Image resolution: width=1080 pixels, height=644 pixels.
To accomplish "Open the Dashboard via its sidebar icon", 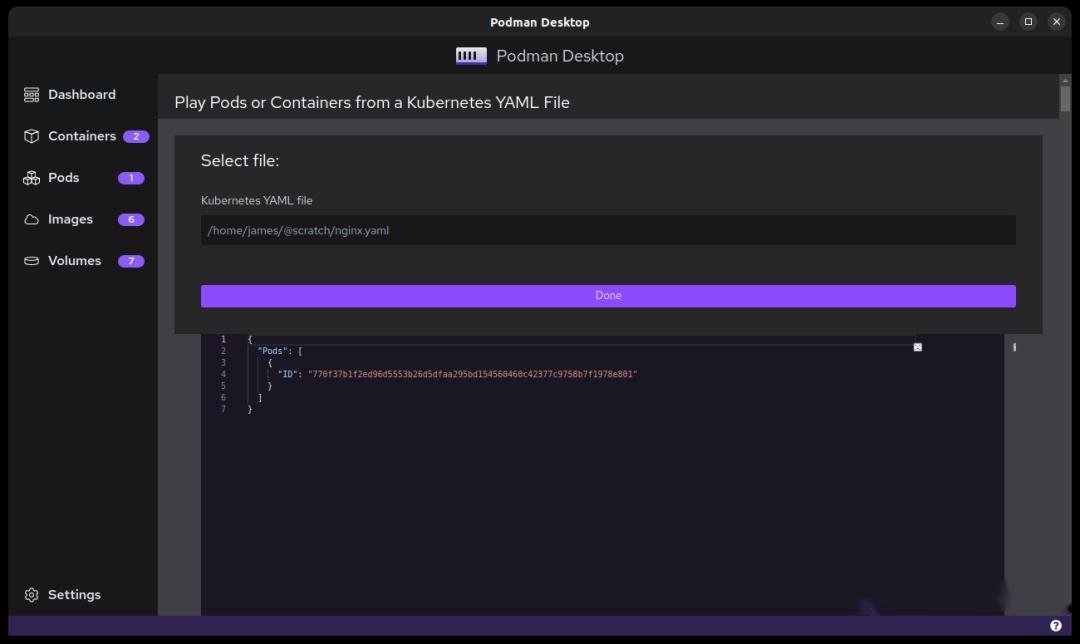I will (x=30, y=94).
